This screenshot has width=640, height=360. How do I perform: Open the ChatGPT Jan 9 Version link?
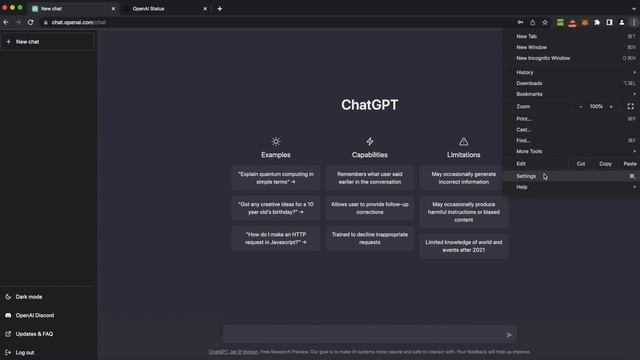233,352
